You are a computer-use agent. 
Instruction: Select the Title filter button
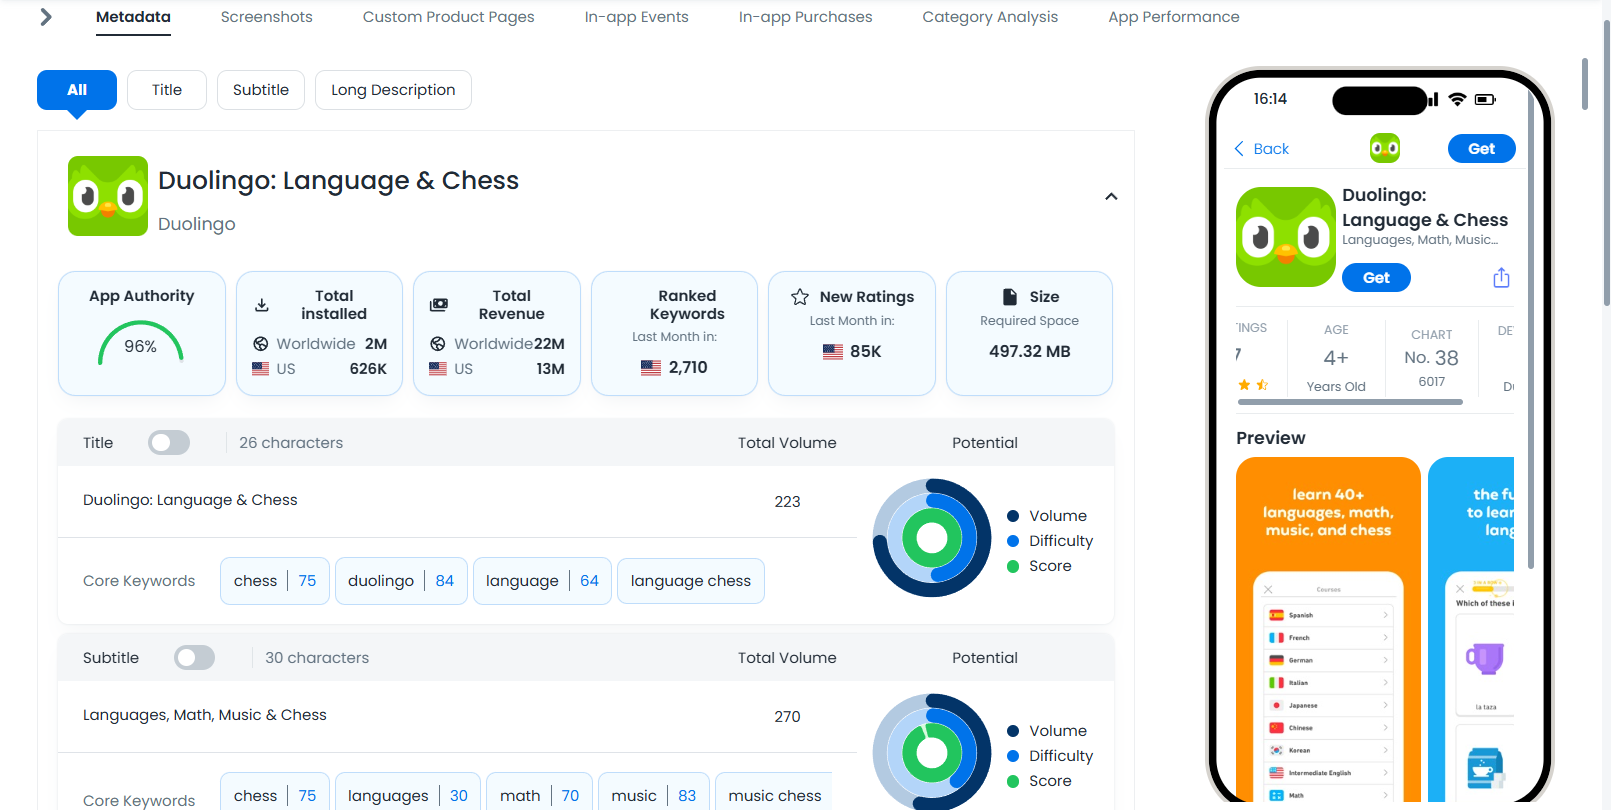[167, 90]
